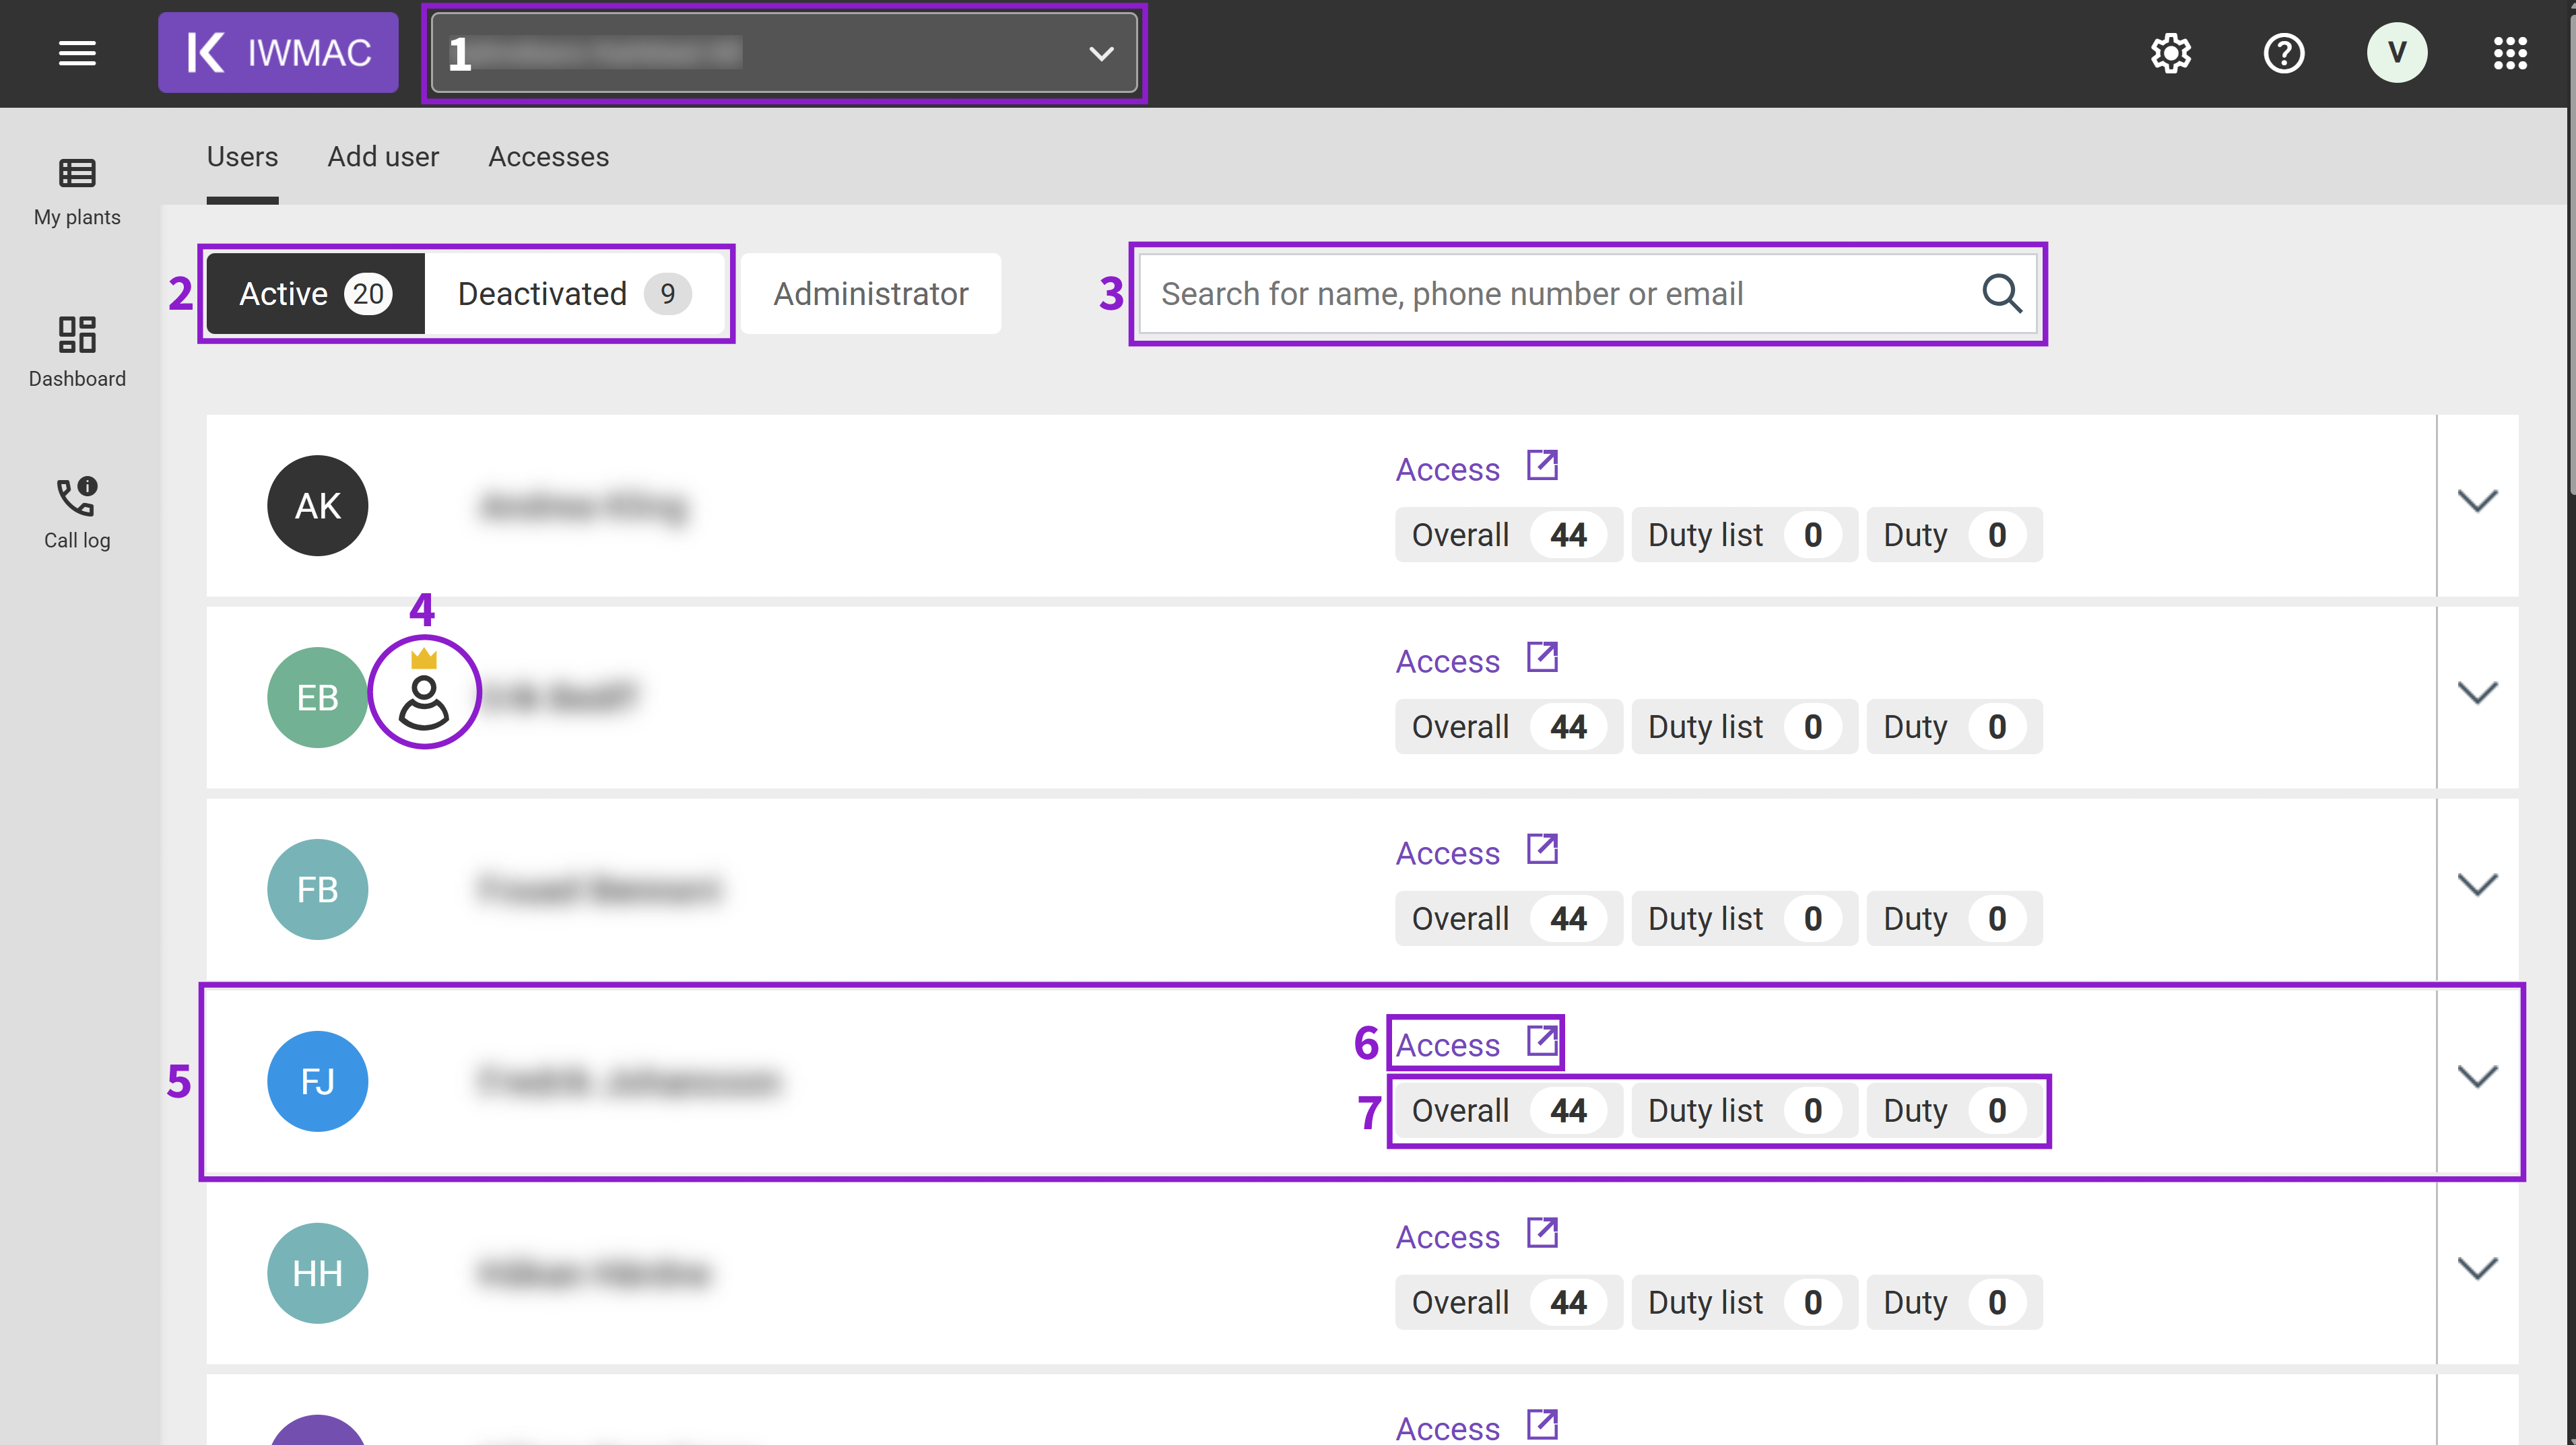Screen dimensions: 2576x1445
Task: Click the FB user avatar
Action: [x=317, y=890]
